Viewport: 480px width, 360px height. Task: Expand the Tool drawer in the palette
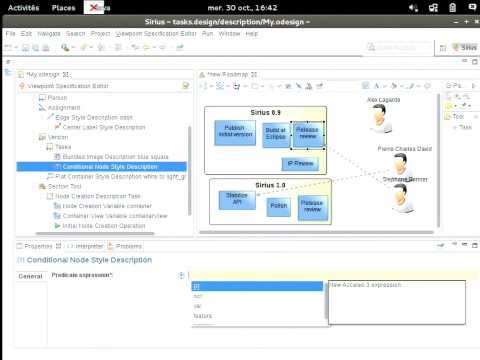click(x=458, y=117)
